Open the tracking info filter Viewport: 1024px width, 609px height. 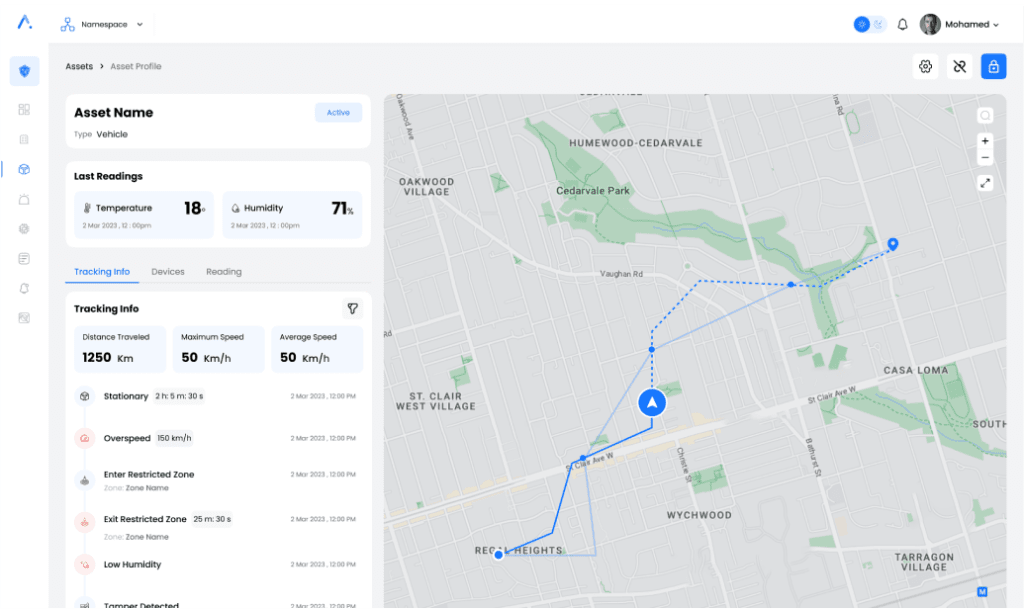click(x=352, y=309)
